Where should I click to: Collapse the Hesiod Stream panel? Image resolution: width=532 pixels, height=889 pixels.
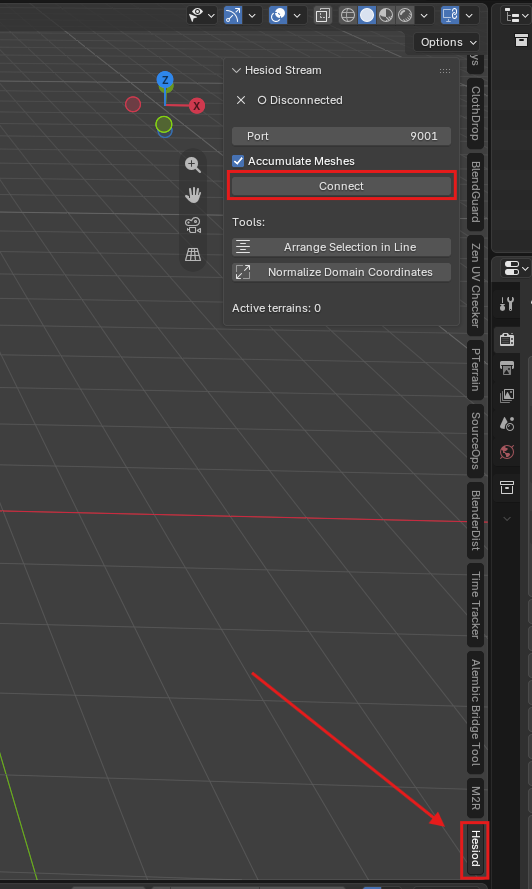[237, 70]
